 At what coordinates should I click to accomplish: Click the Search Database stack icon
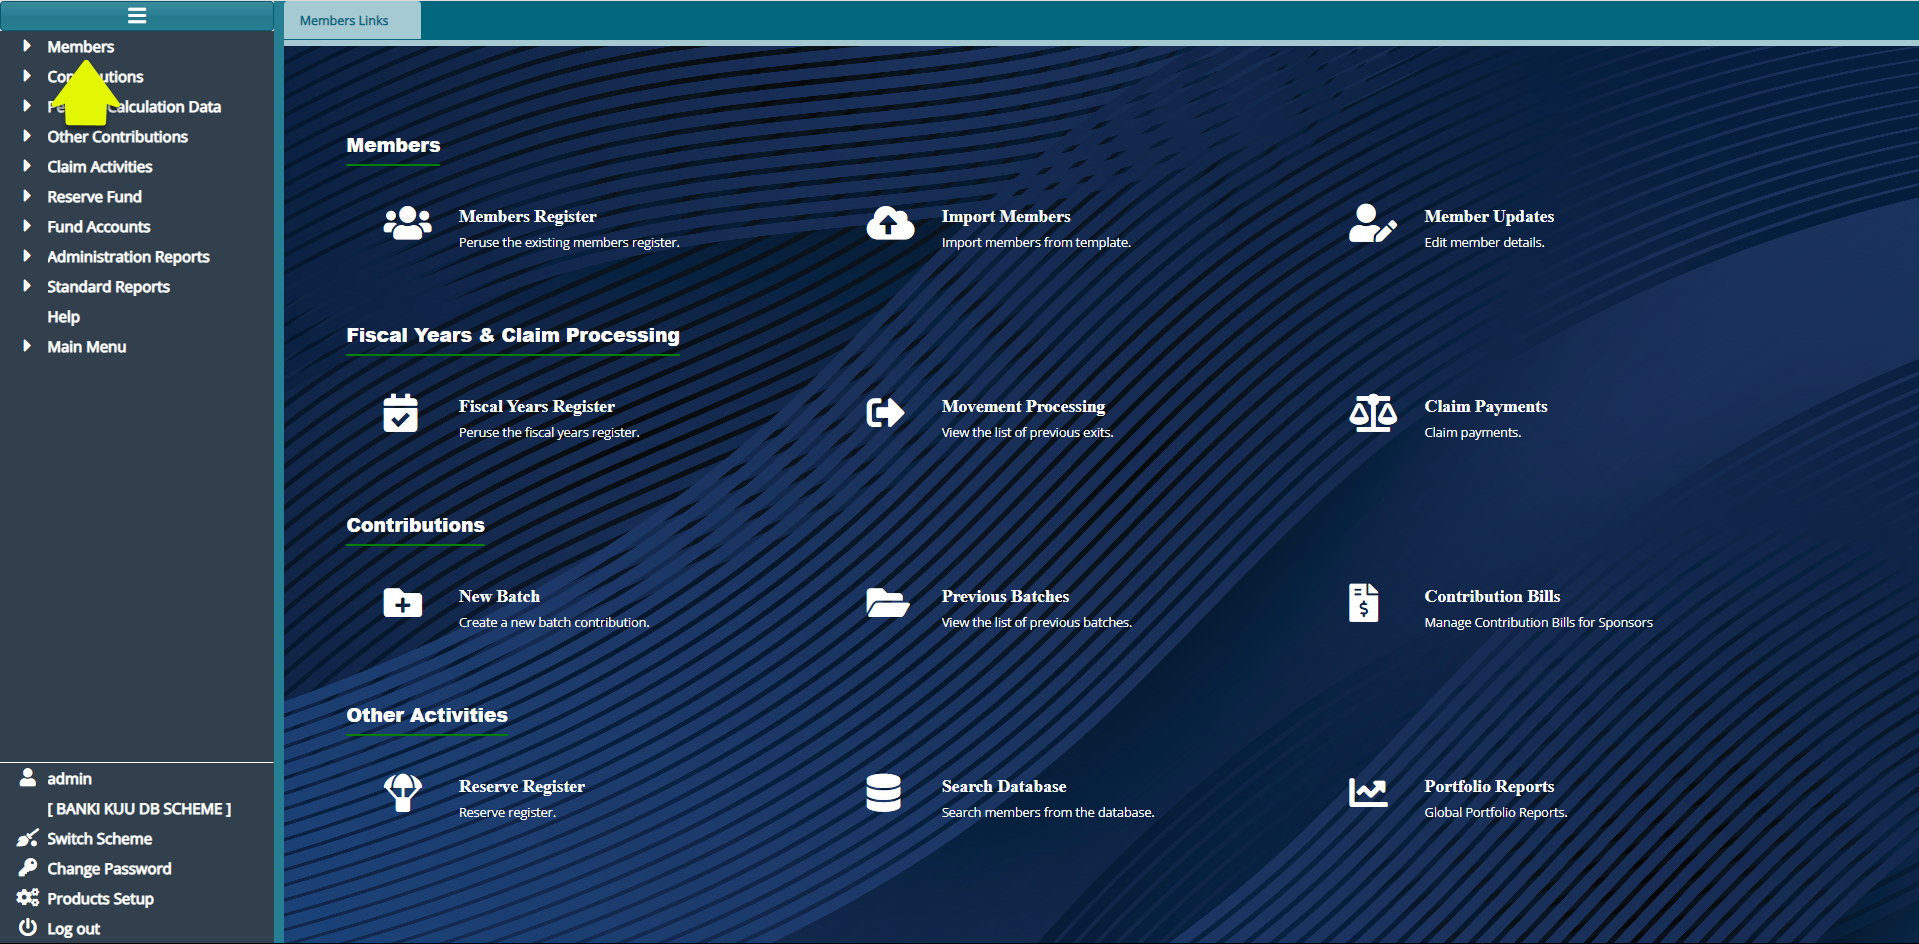[x=883, y=793]
